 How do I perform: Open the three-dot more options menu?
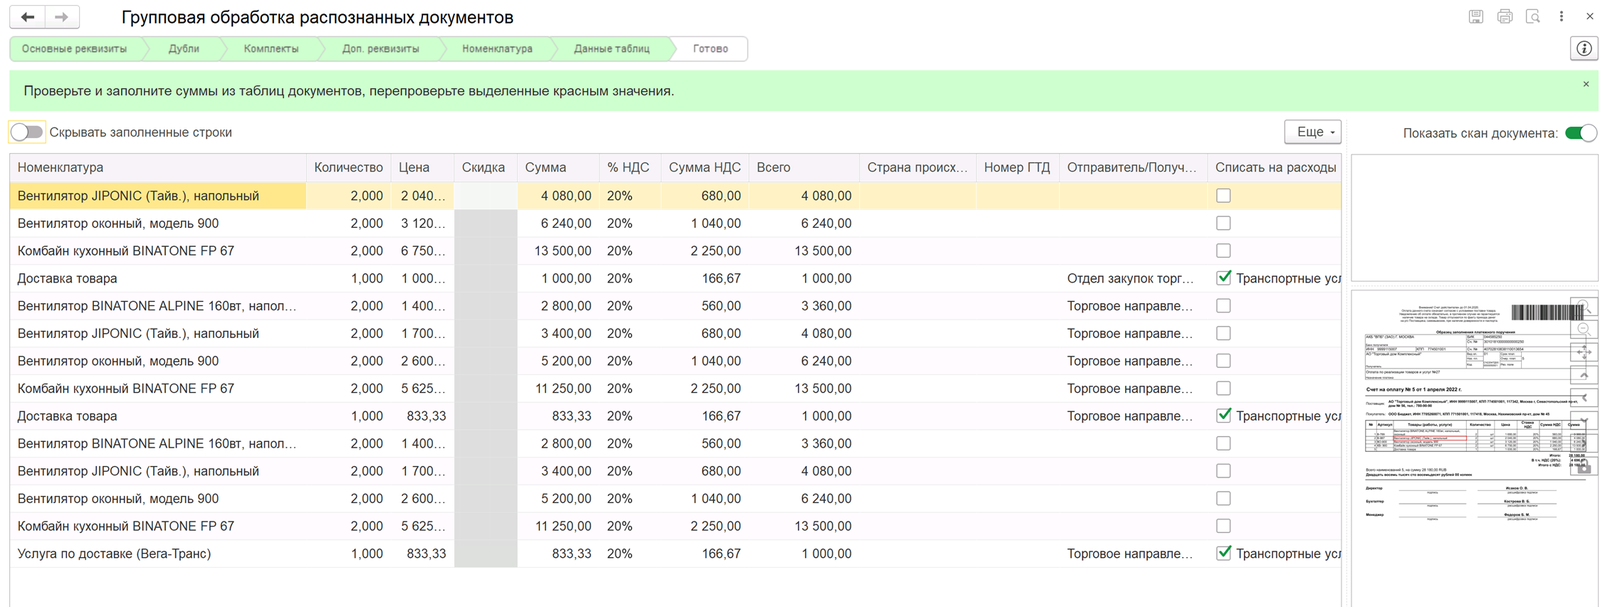[1561, 17]
